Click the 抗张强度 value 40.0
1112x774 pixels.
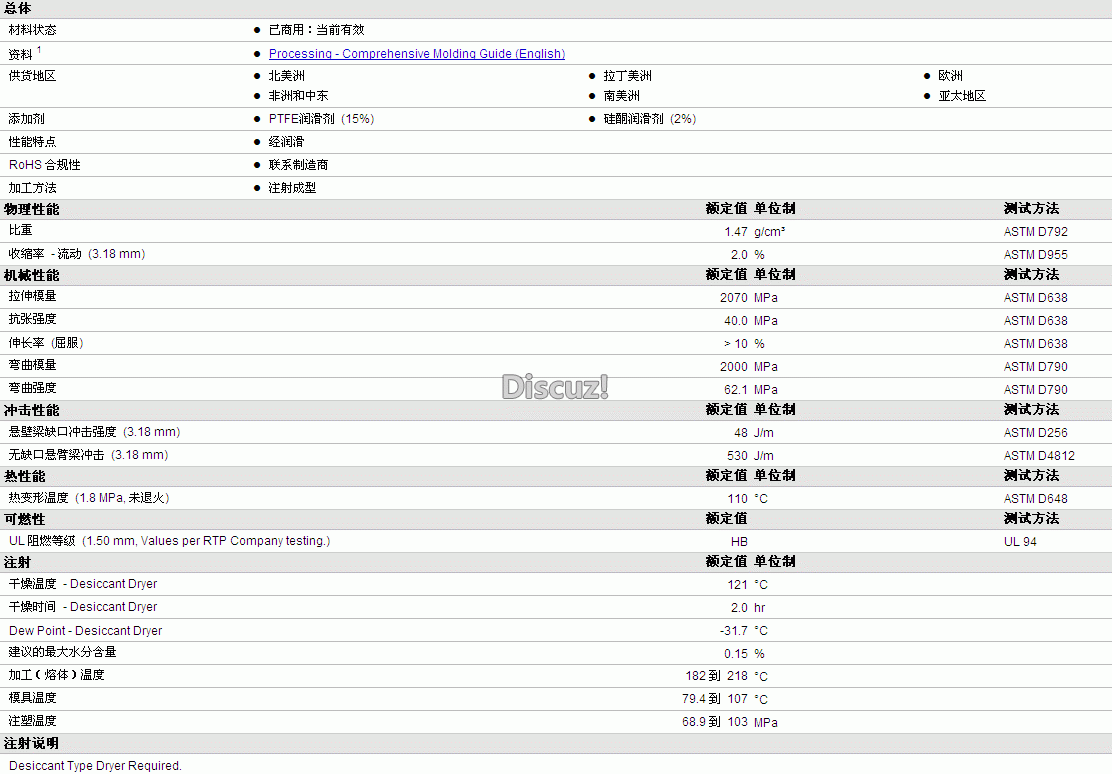735,321
